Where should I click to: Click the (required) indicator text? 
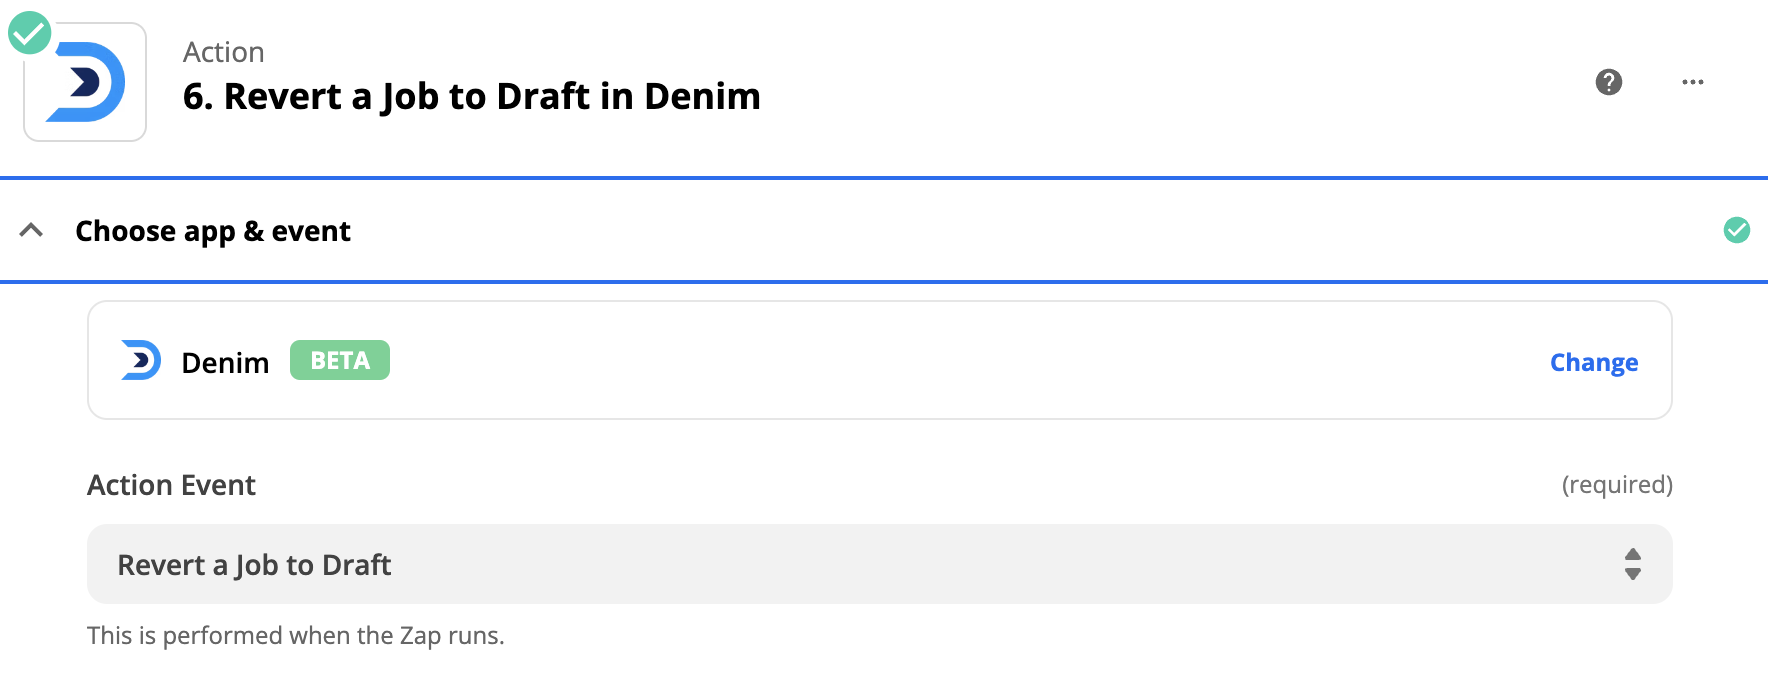coord(1616,485)
